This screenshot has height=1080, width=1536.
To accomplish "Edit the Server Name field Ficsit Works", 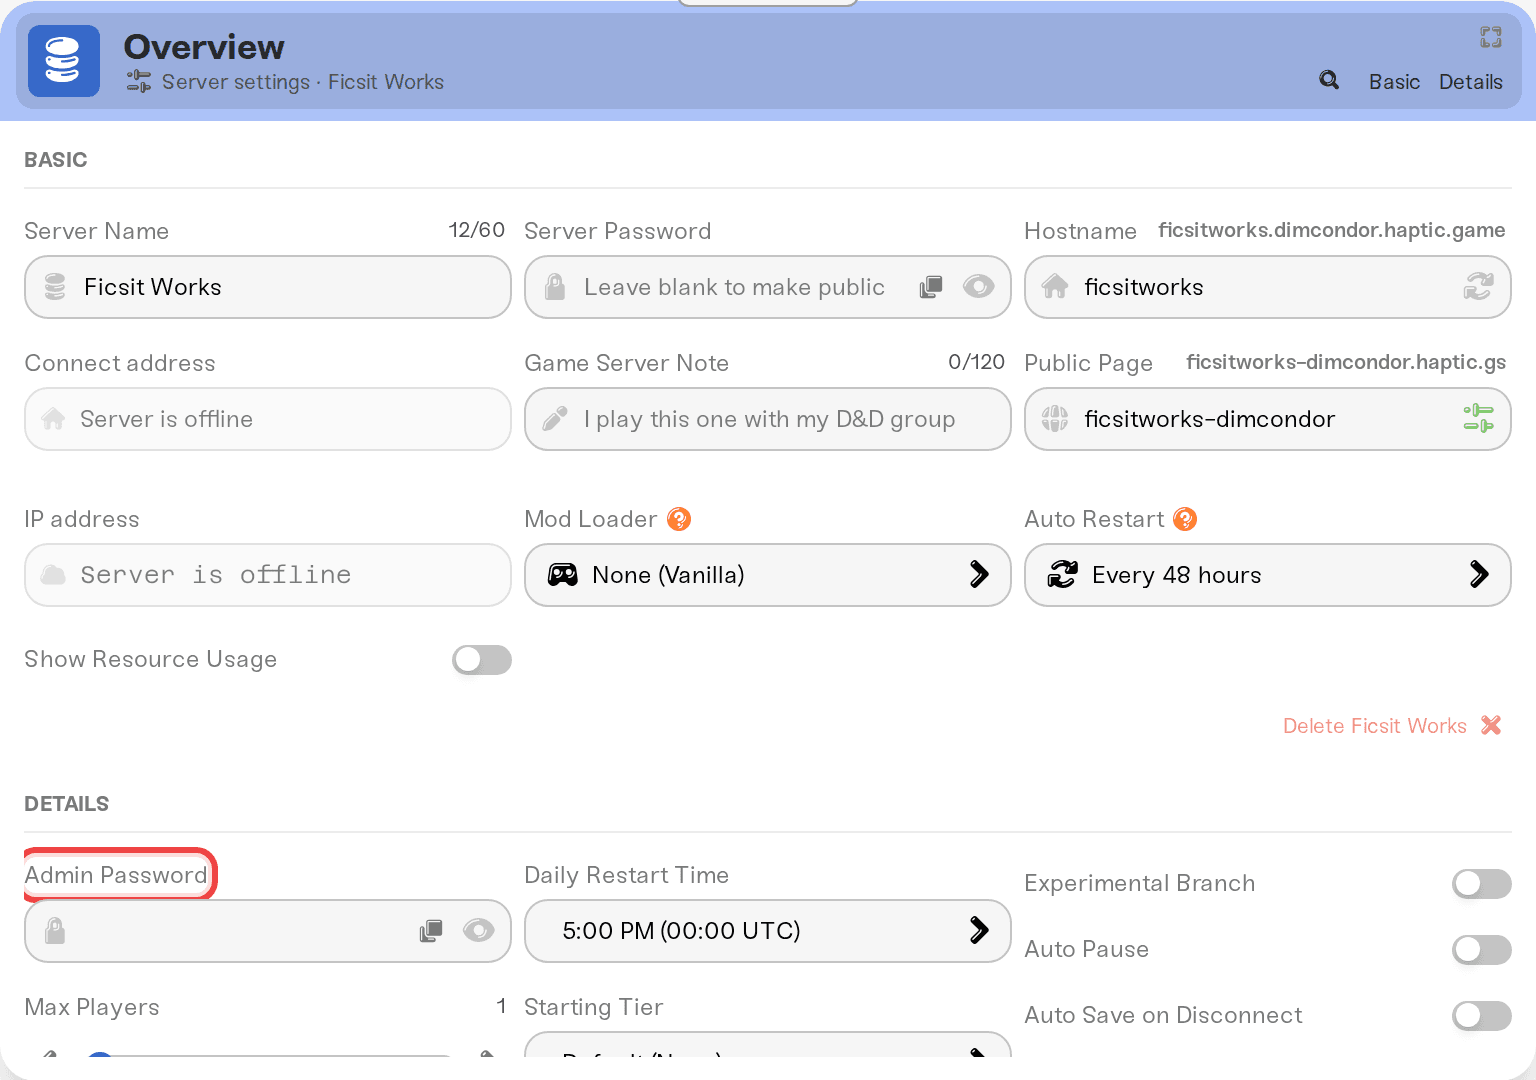I will [x=268, y=287].
